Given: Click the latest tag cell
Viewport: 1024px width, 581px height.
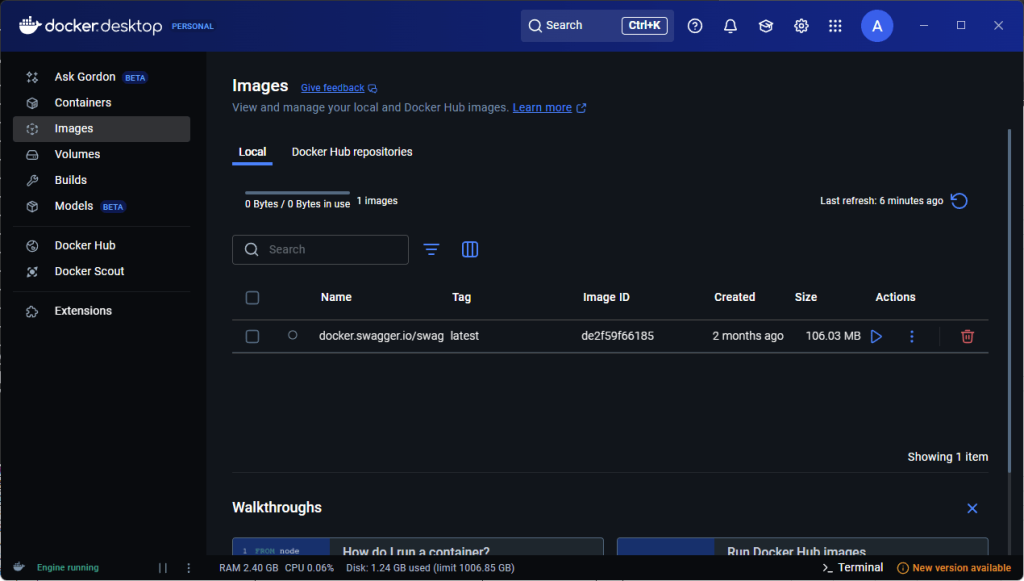Looking at the screenshot, I should (x=464, y=336).
